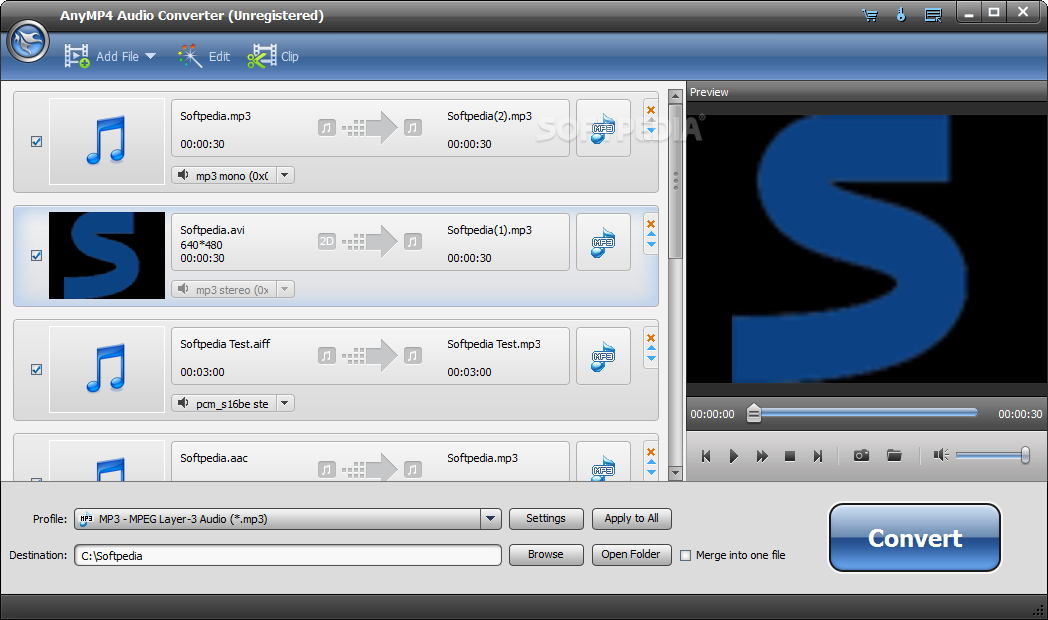Expand the pcm_s16be audio track dropdown

pyautogui.click(x=285, y=403)
